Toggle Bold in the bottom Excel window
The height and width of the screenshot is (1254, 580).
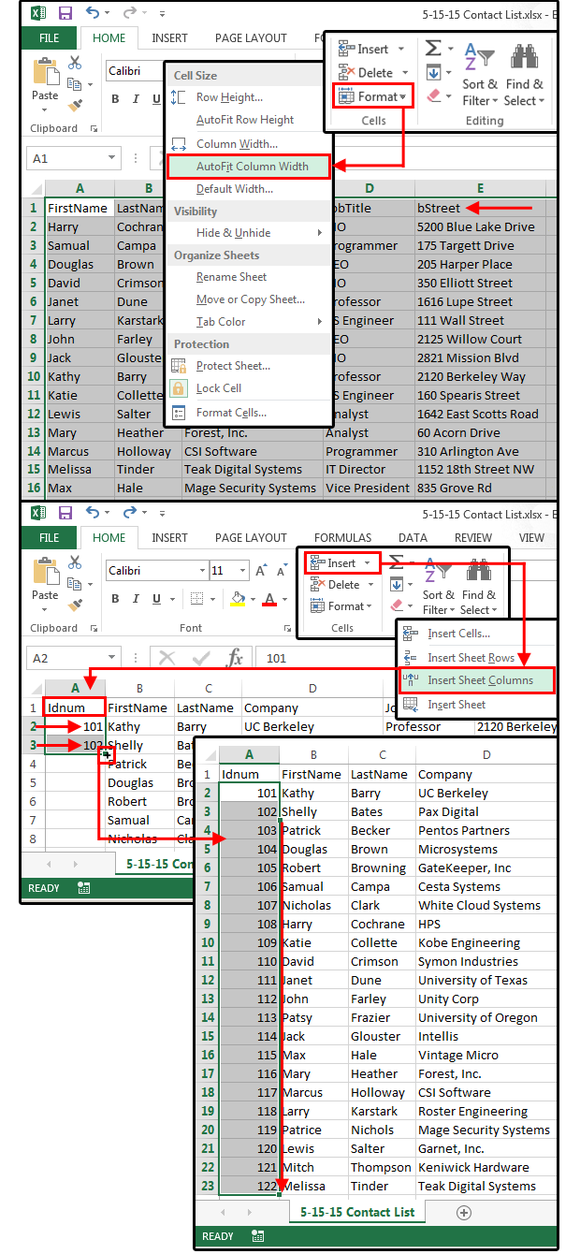[x=116, y=600]
